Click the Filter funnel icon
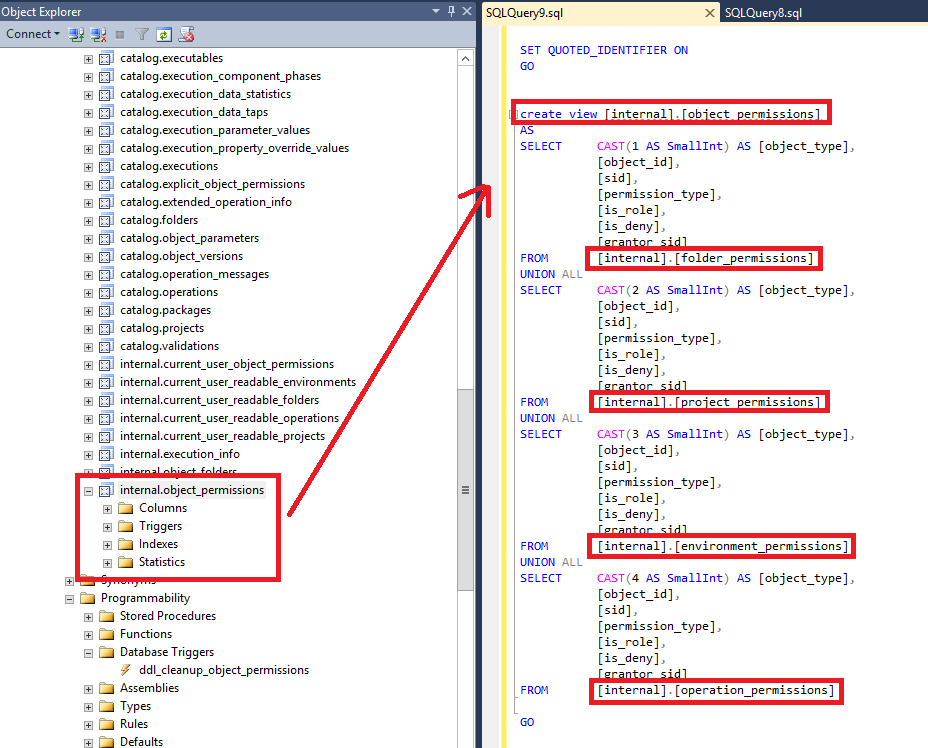928x748 pixels. 142,34
